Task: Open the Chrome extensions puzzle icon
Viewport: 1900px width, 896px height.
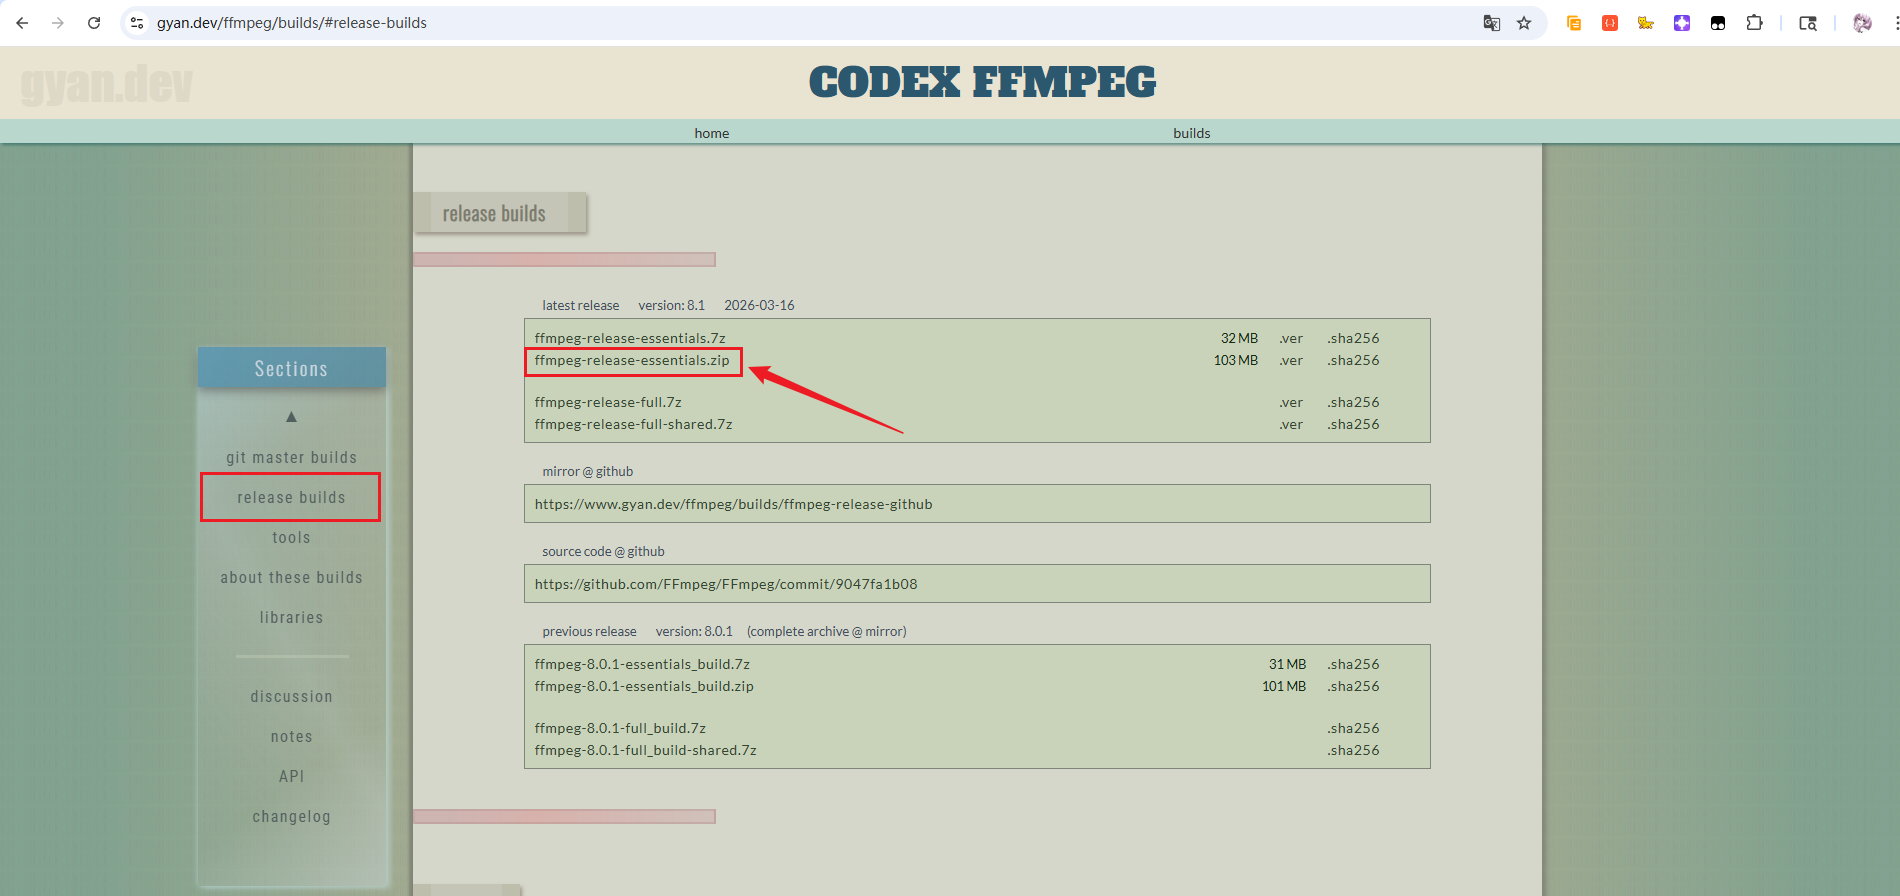Action: [x=1754, y=23]
